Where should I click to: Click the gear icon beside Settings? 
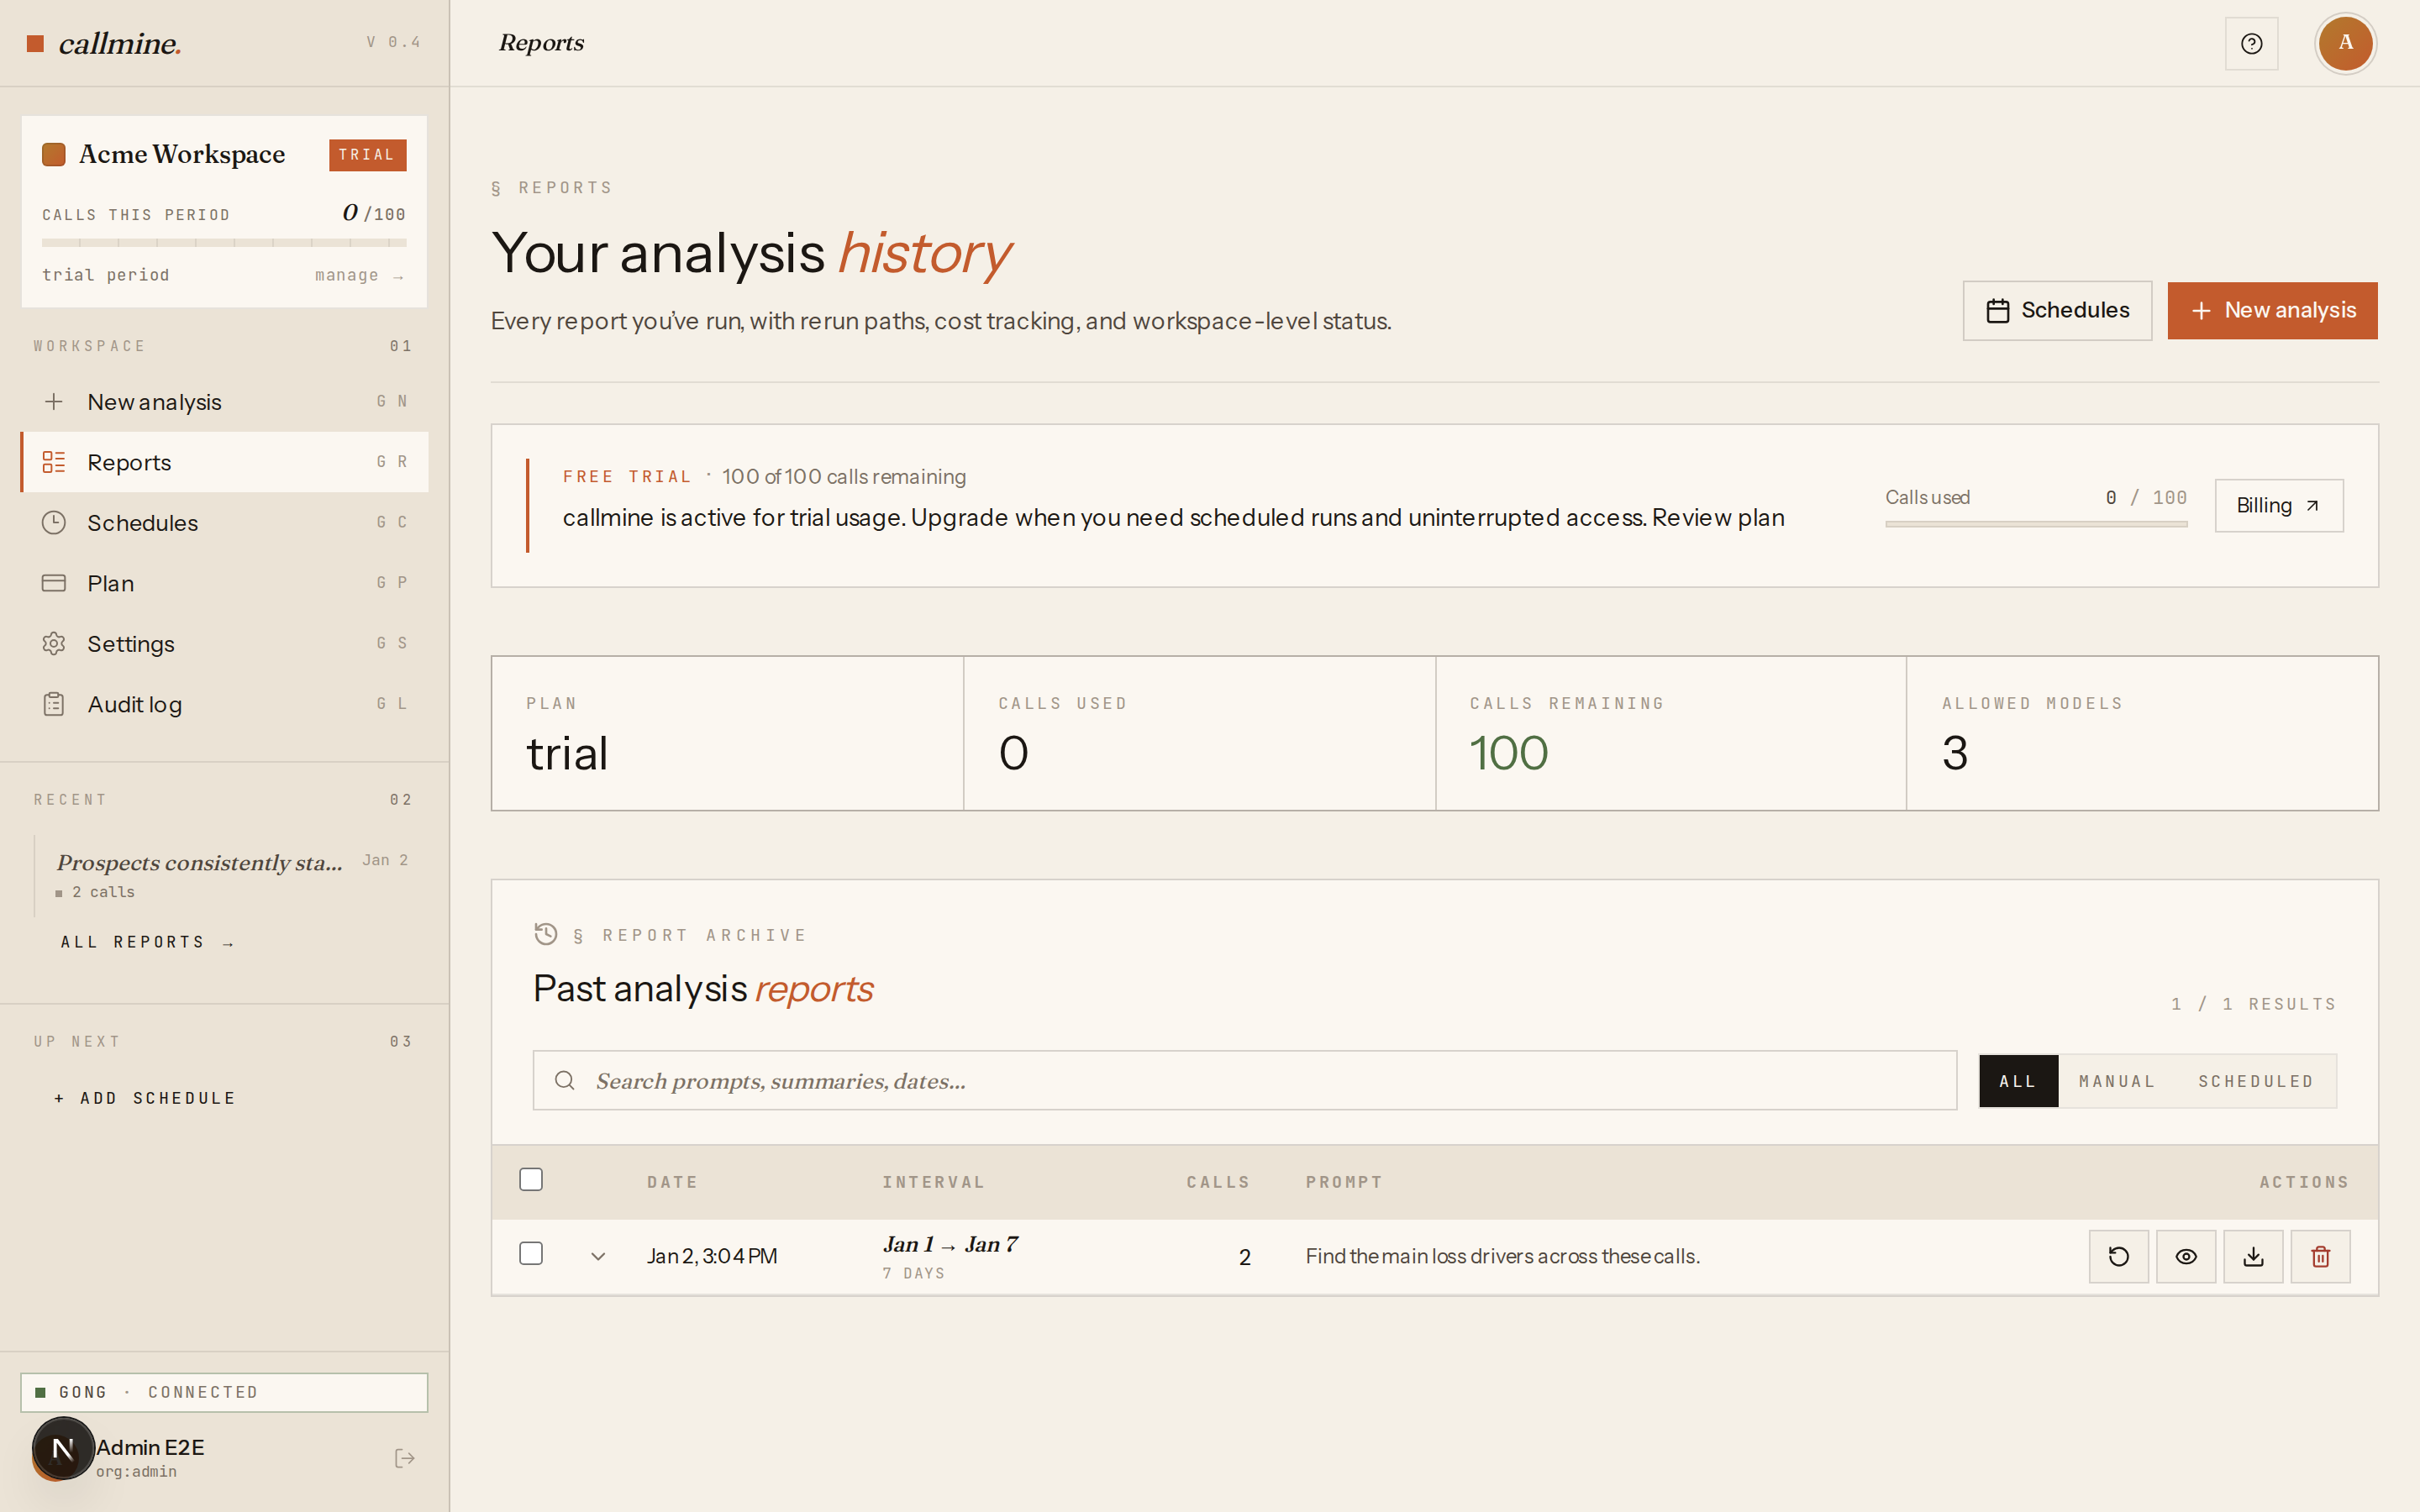(54, 643)
